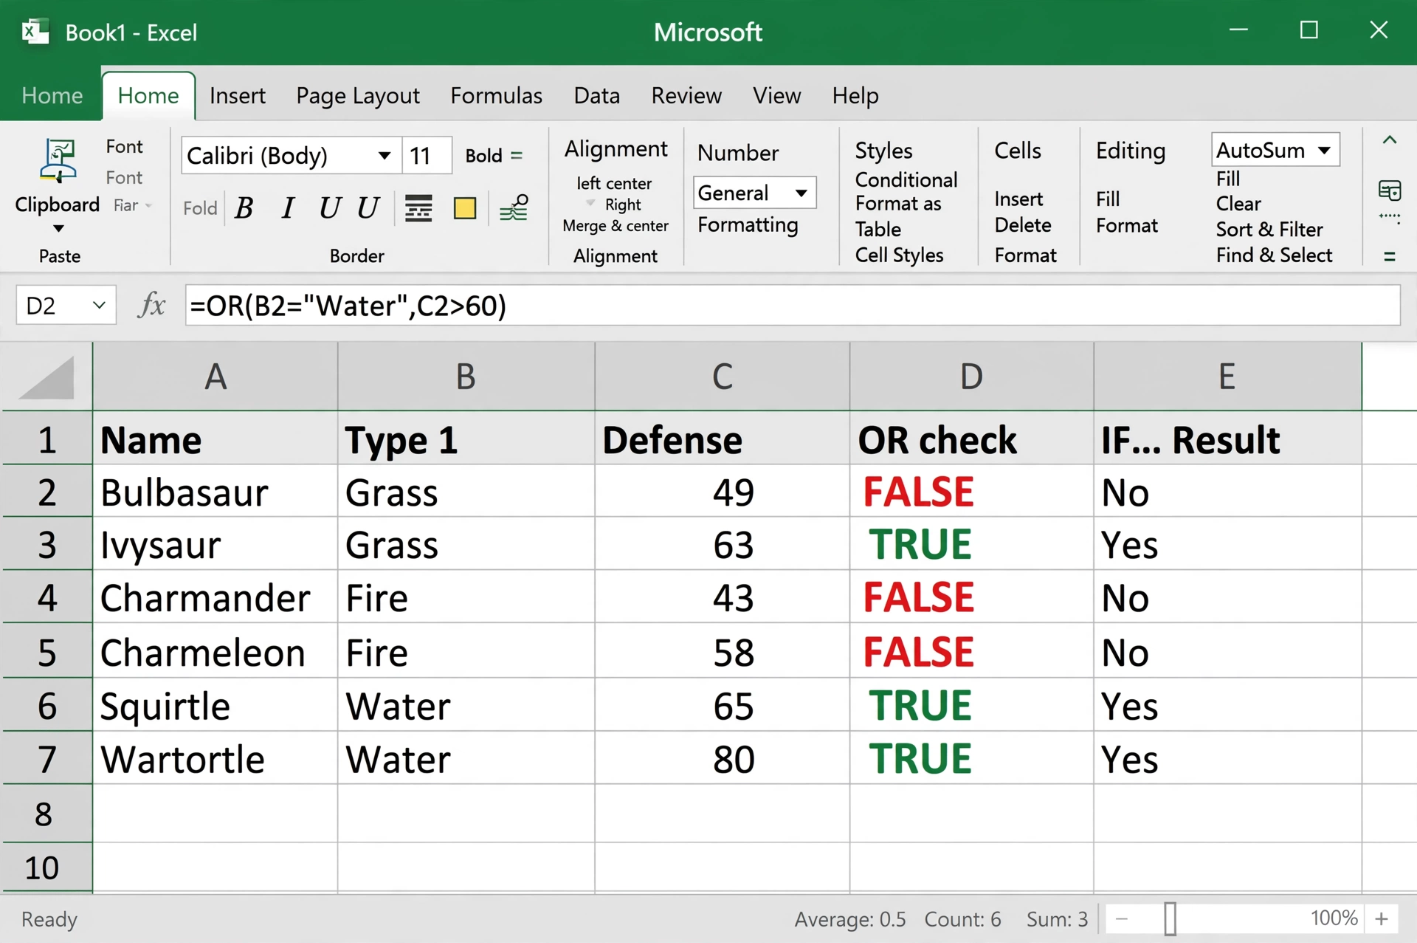Image resolution: width=1417 pixels, height=943 pixels.
Task: Select the Yes cell in Ivysaur's row
Action: pyautogui.click(x=1227, y=545)
